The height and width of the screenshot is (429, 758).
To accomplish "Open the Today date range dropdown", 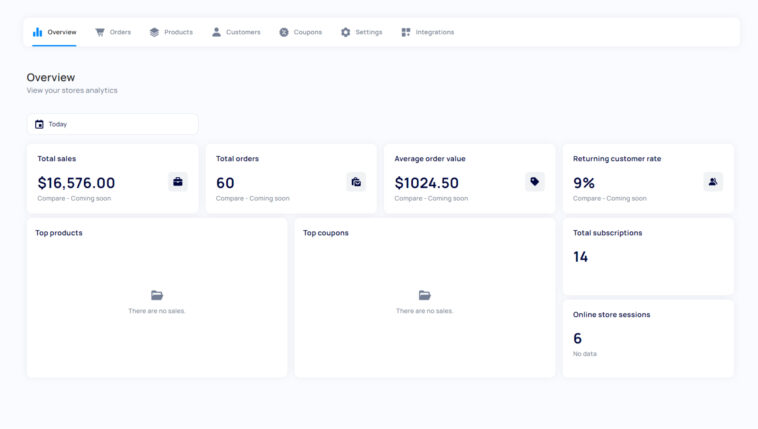I will pos(113,124).
